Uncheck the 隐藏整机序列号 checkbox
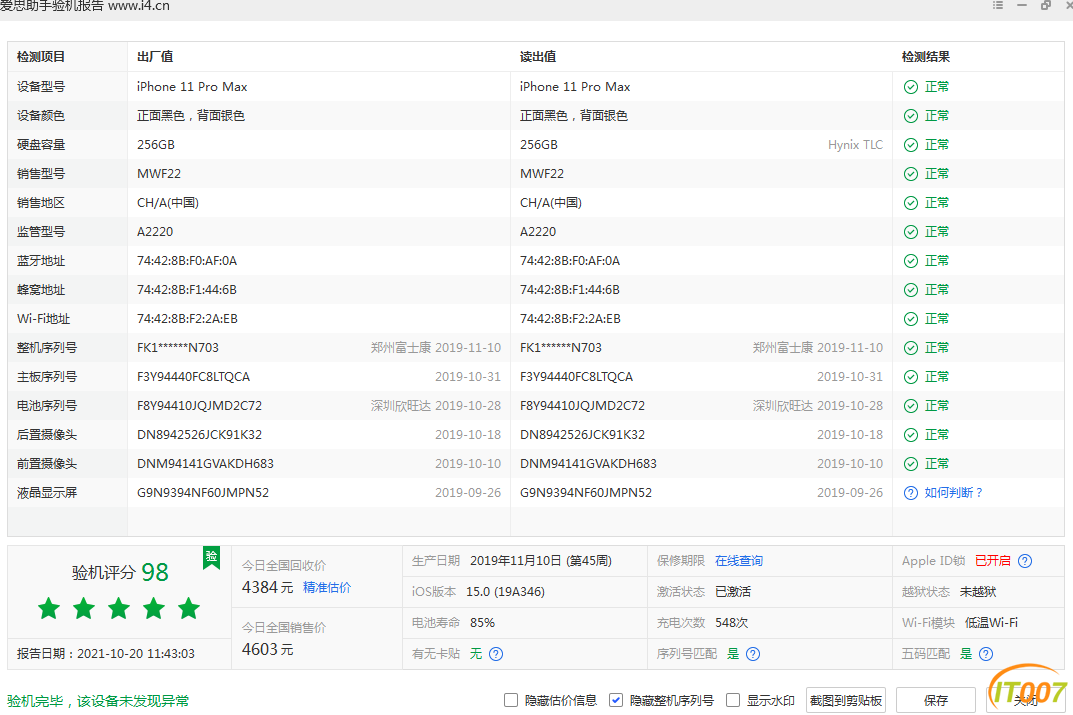The width and height of the screenshot is (1073, 715). point(615,700)
